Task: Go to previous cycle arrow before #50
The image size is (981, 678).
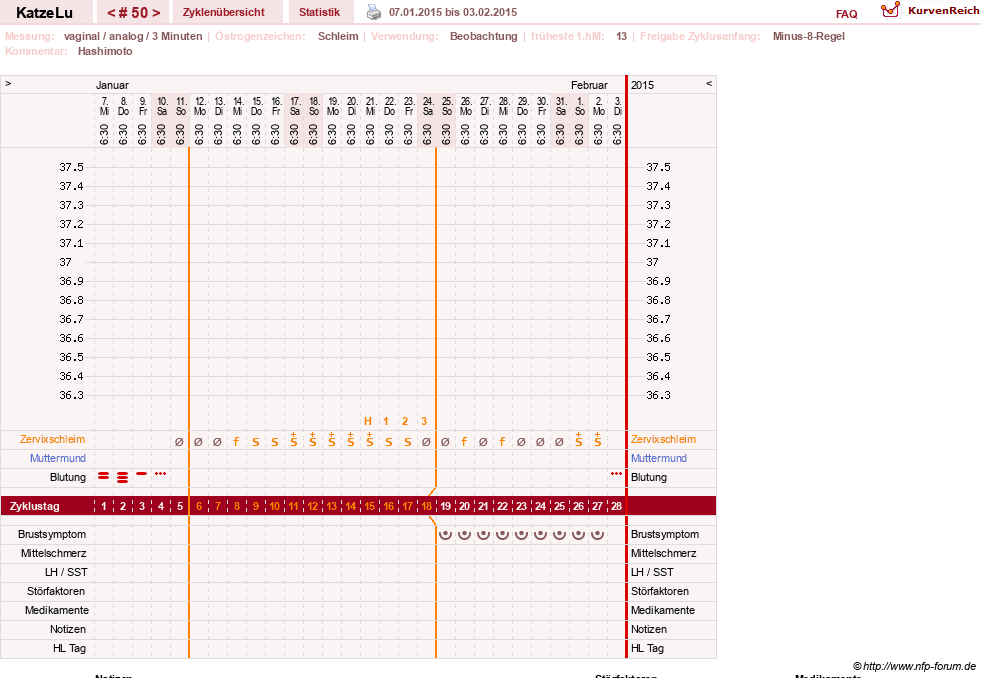Action: pos(111,13)
